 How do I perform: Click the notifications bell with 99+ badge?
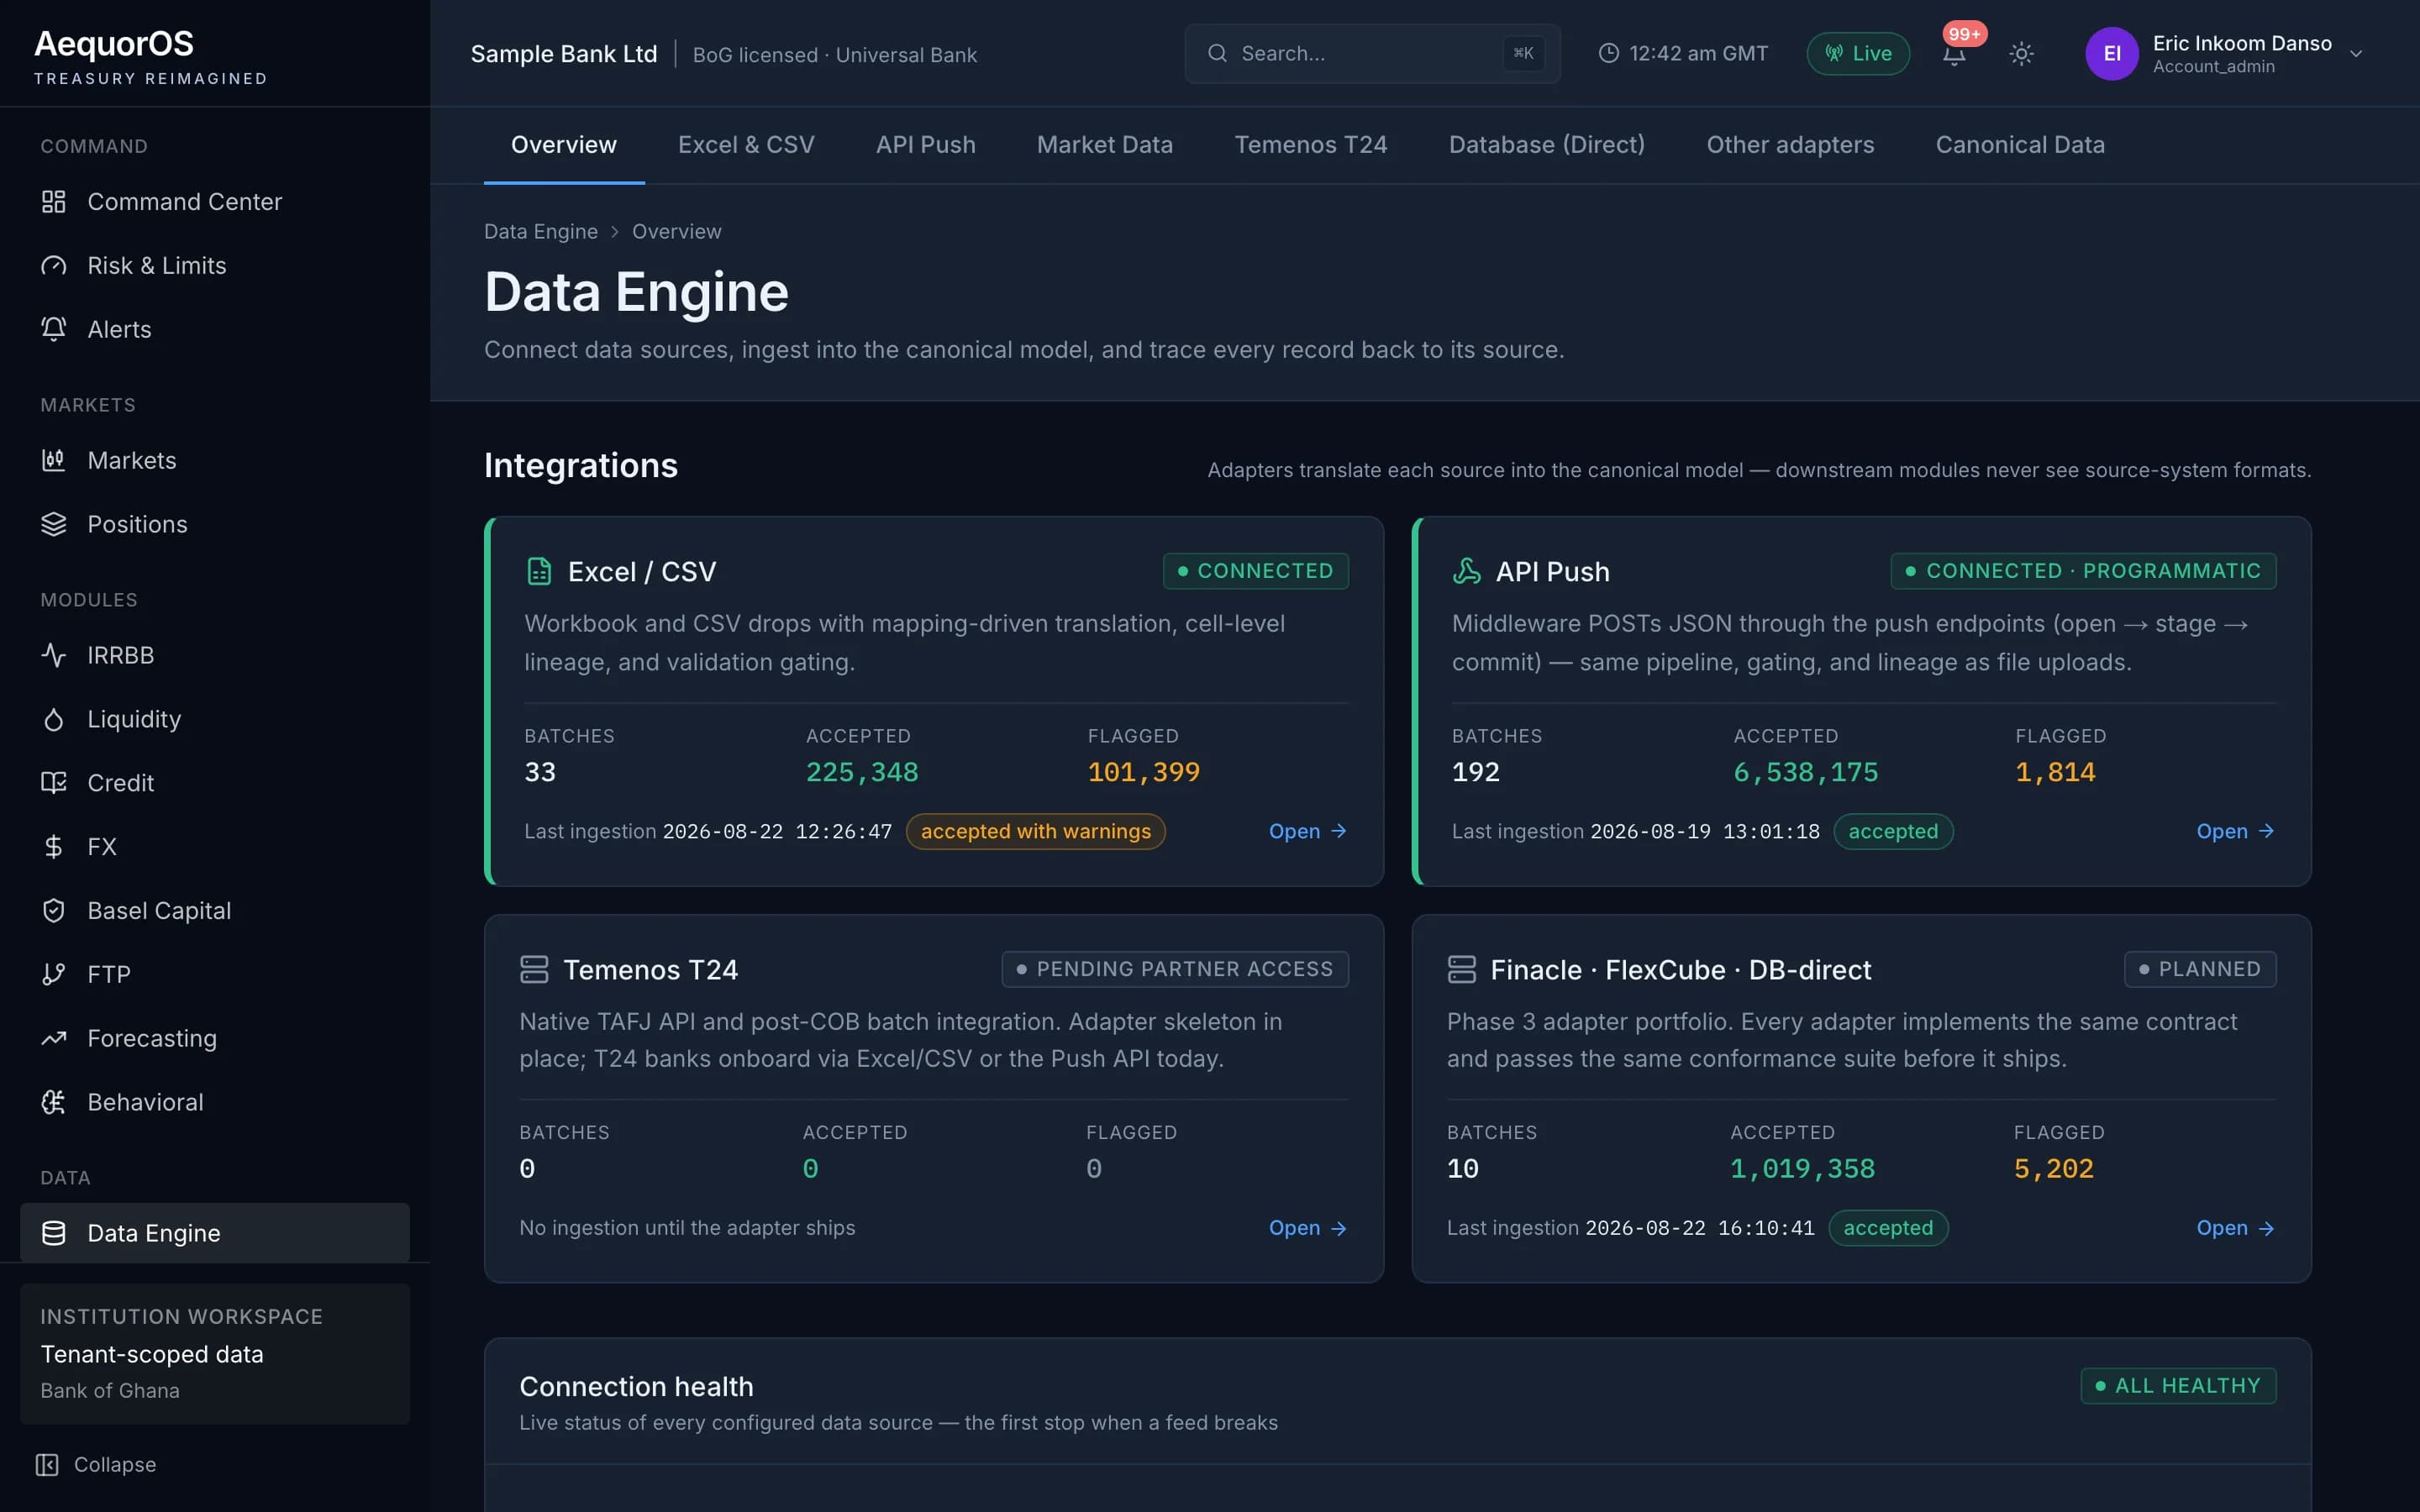click(x=1954, y=53)
